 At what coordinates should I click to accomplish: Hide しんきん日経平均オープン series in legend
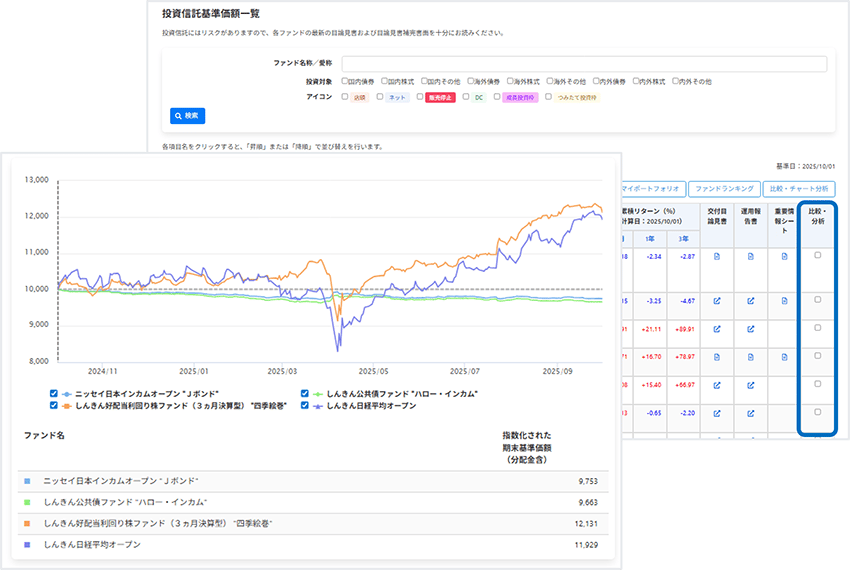(305, 405)
